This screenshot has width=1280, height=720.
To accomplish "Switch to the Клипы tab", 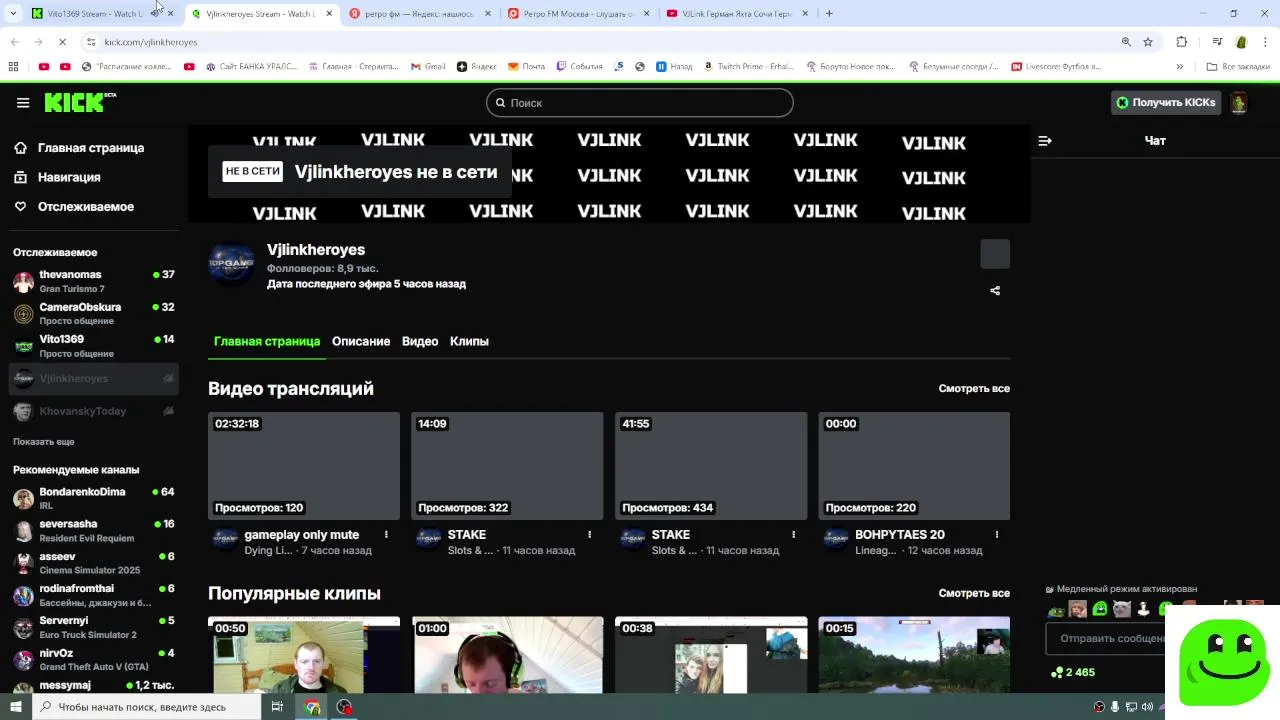I will point(469,341).
